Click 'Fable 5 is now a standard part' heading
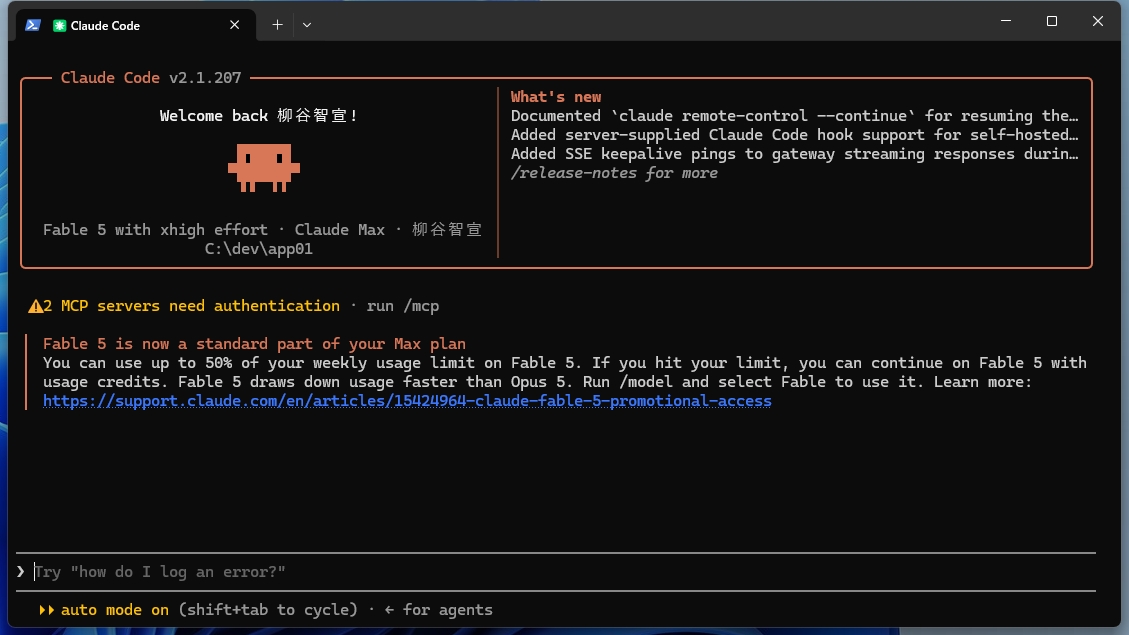The image size is (1129, 635). pyautogui.click(x=254, y=344)
